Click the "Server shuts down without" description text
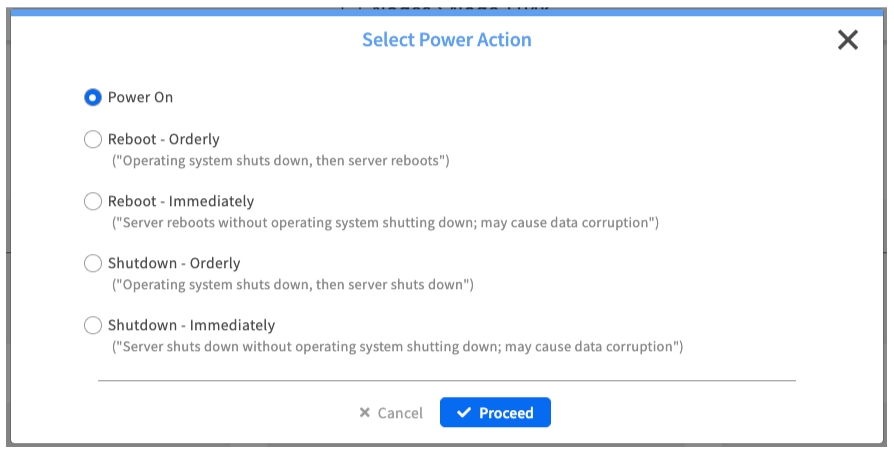The width and height of the screenshot is (894, 454). pos(397,346)
